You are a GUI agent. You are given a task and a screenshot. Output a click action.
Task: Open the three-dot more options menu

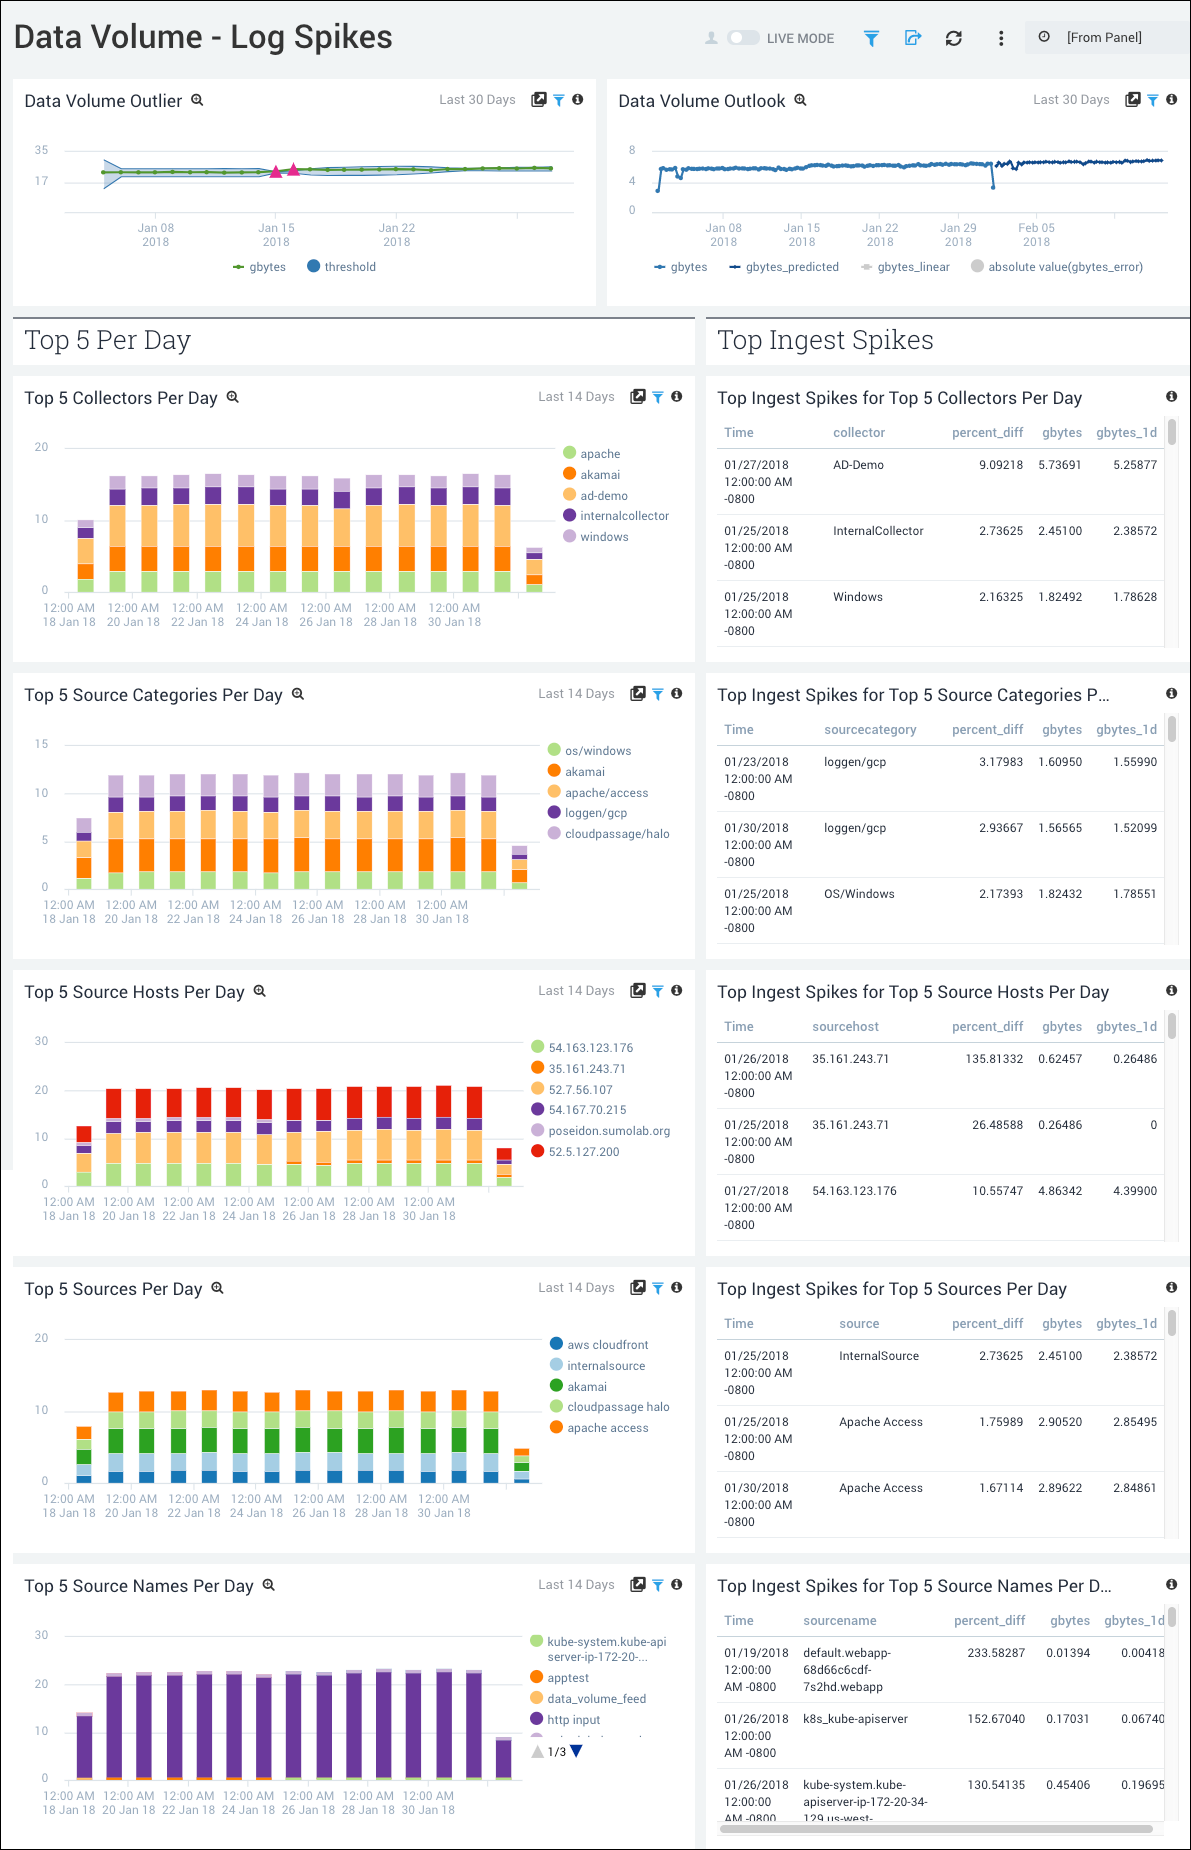click(x=1000, y=38)
